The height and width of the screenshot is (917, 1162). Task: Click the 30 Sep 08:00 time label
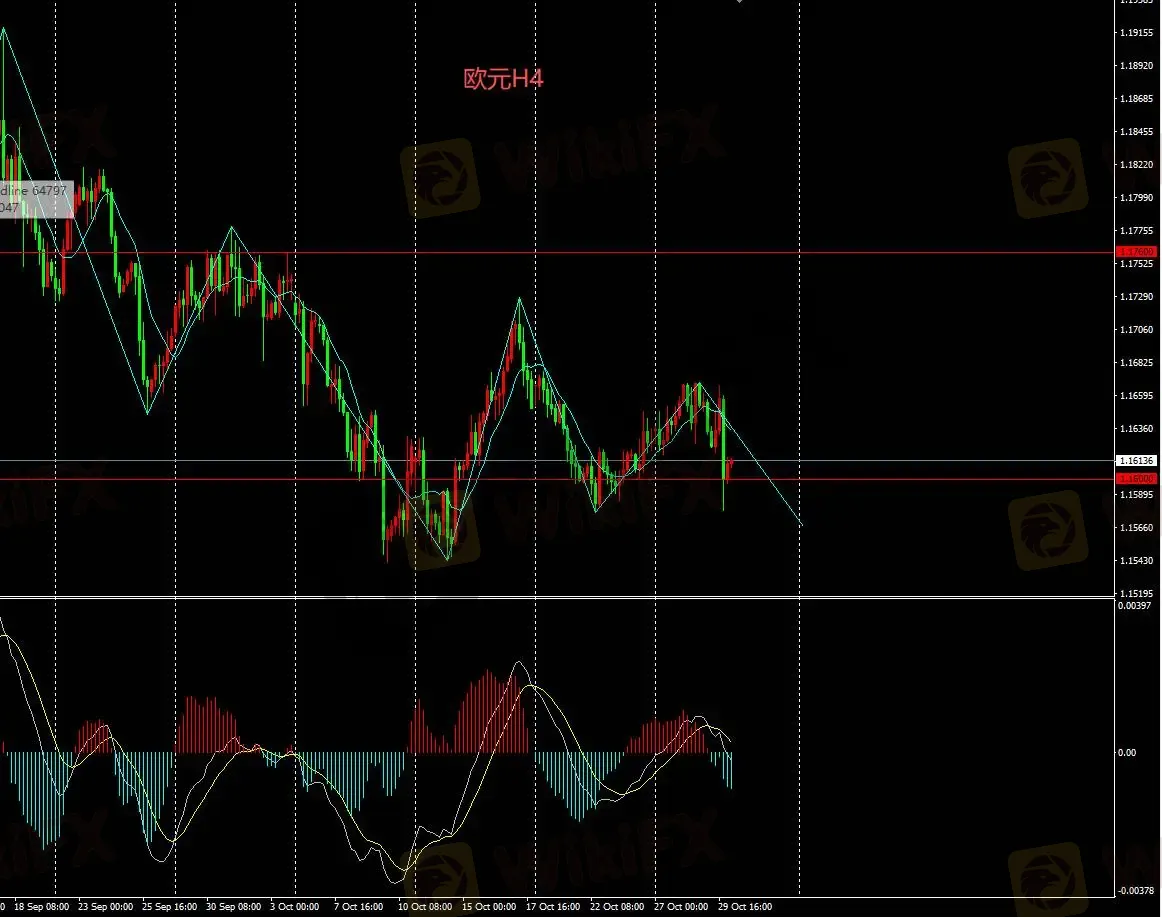click(233, 907)
